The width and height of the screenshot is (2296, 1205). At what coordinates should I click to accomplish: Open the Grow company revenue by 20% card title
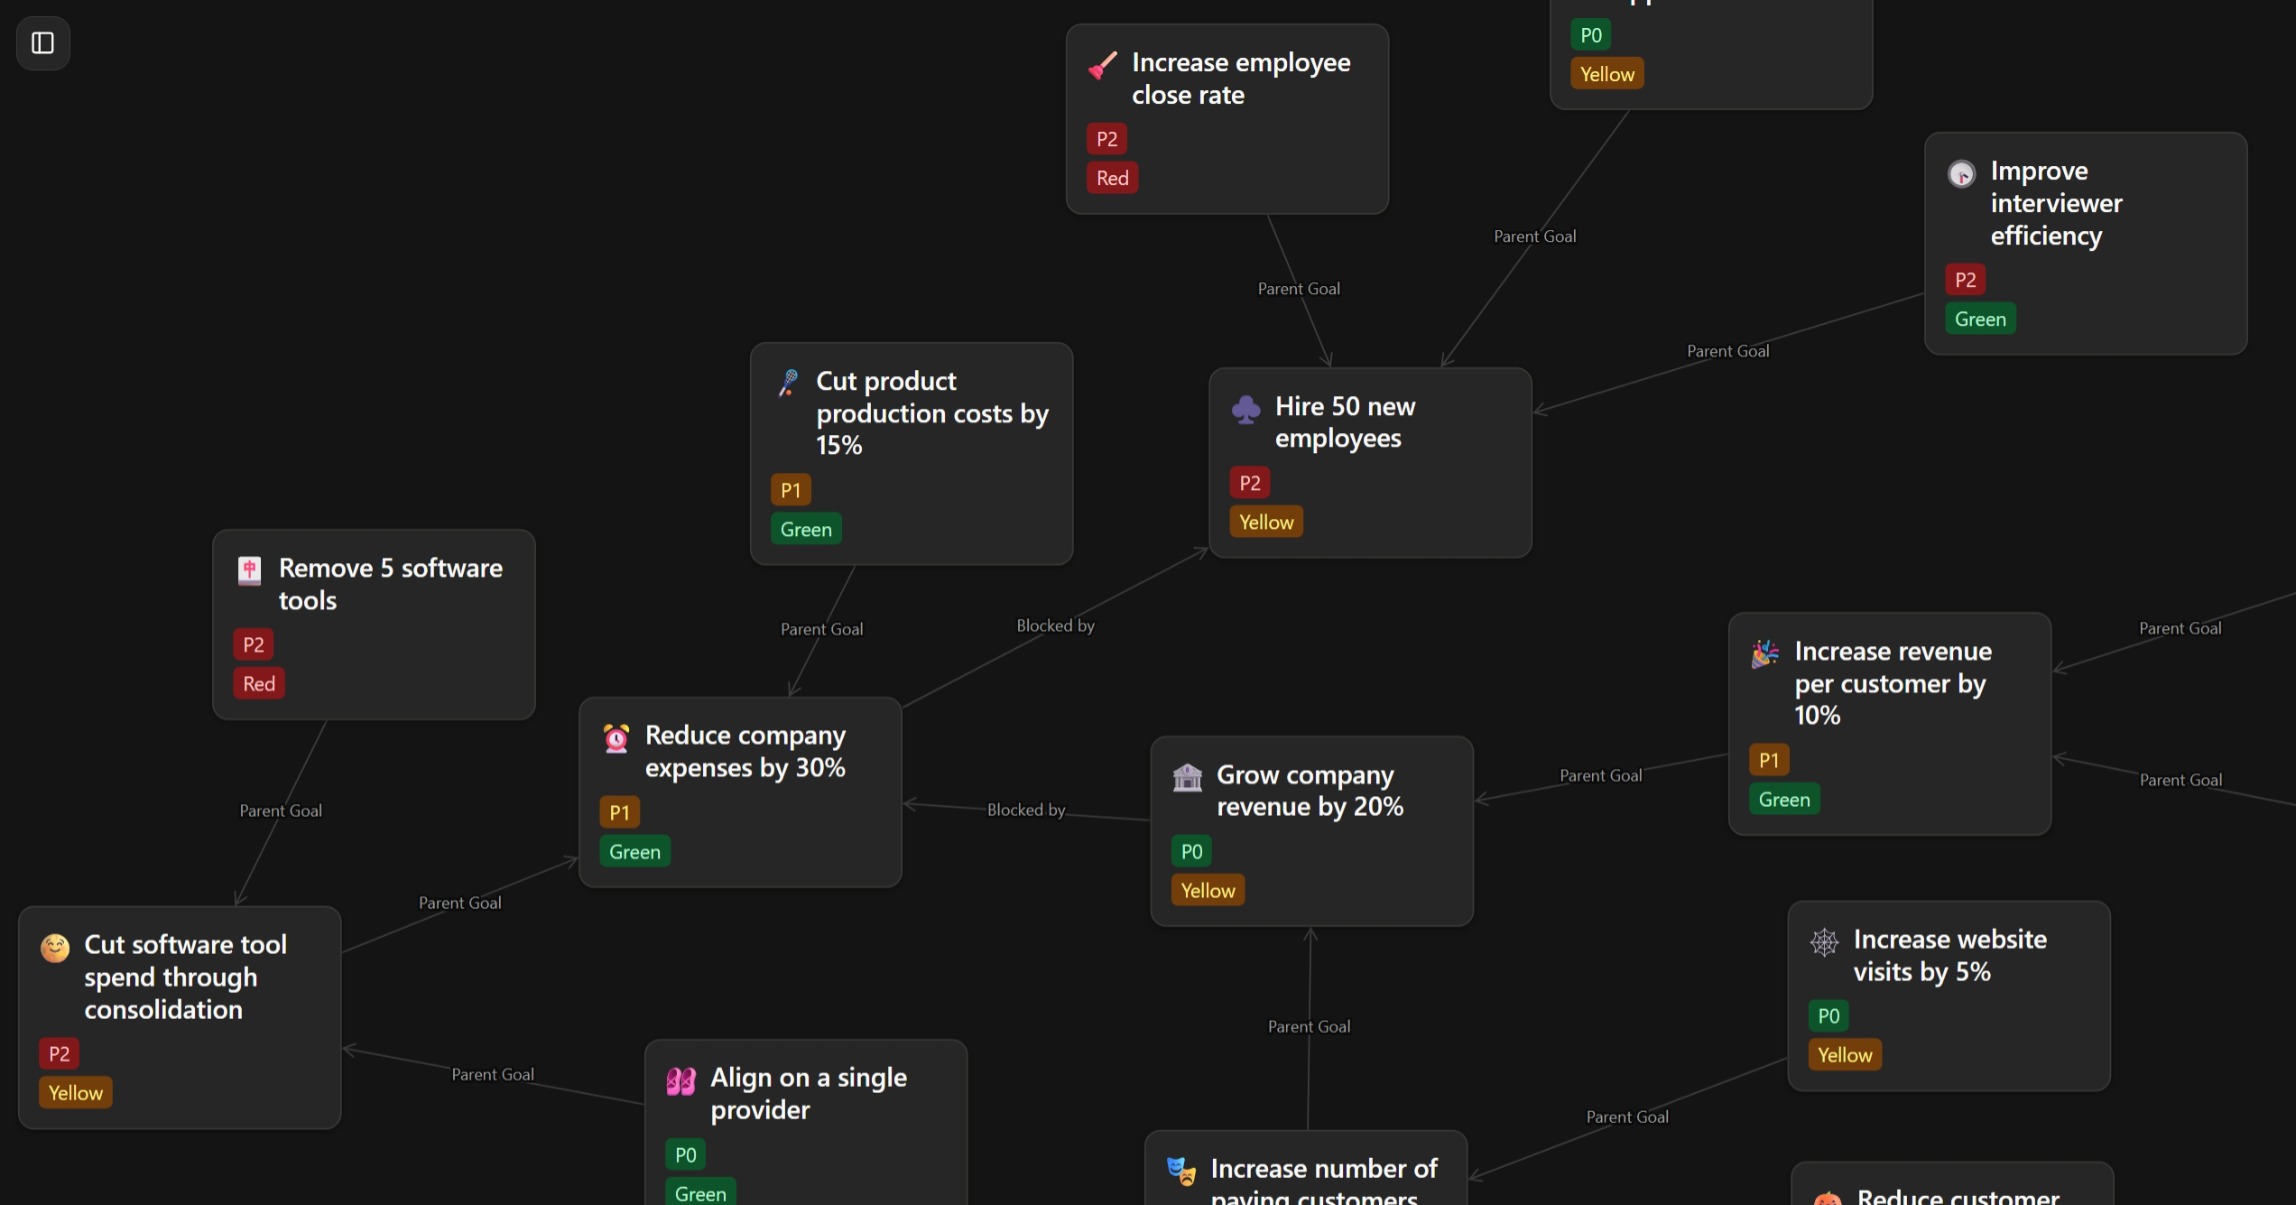click(x=1309, y=790)
